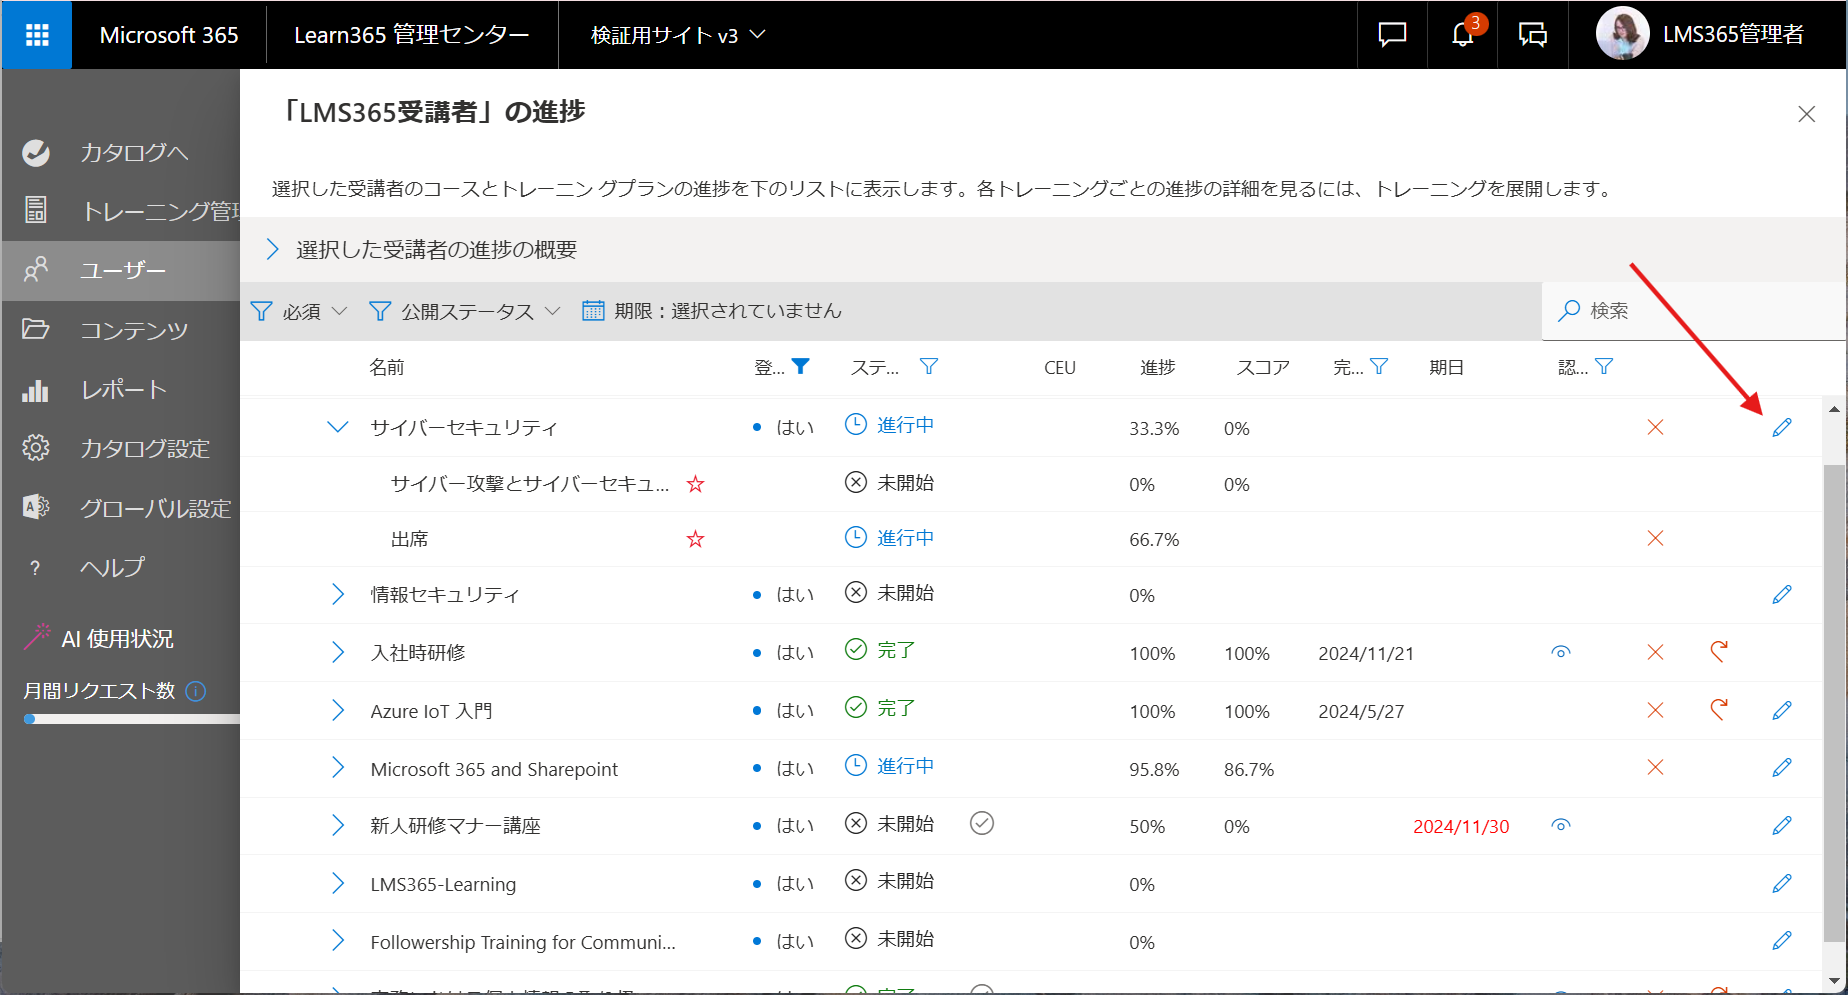Edit progress for Azure IoT 入門 pencil icon
This screenshot has height=995, width=1848.
(1782, 711)
